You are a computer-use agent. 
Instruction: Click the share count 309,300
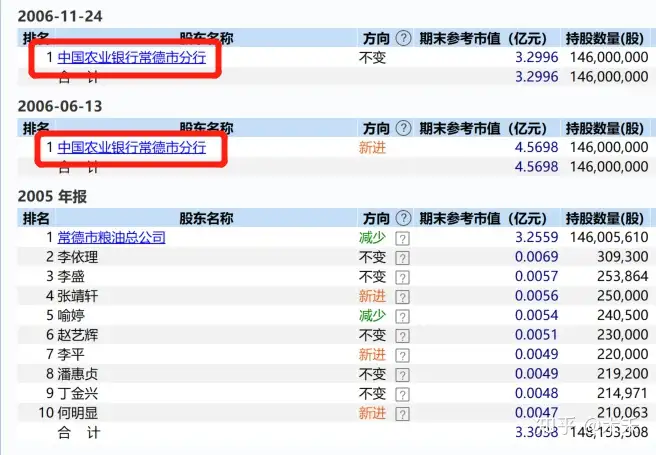click(623, 257)
